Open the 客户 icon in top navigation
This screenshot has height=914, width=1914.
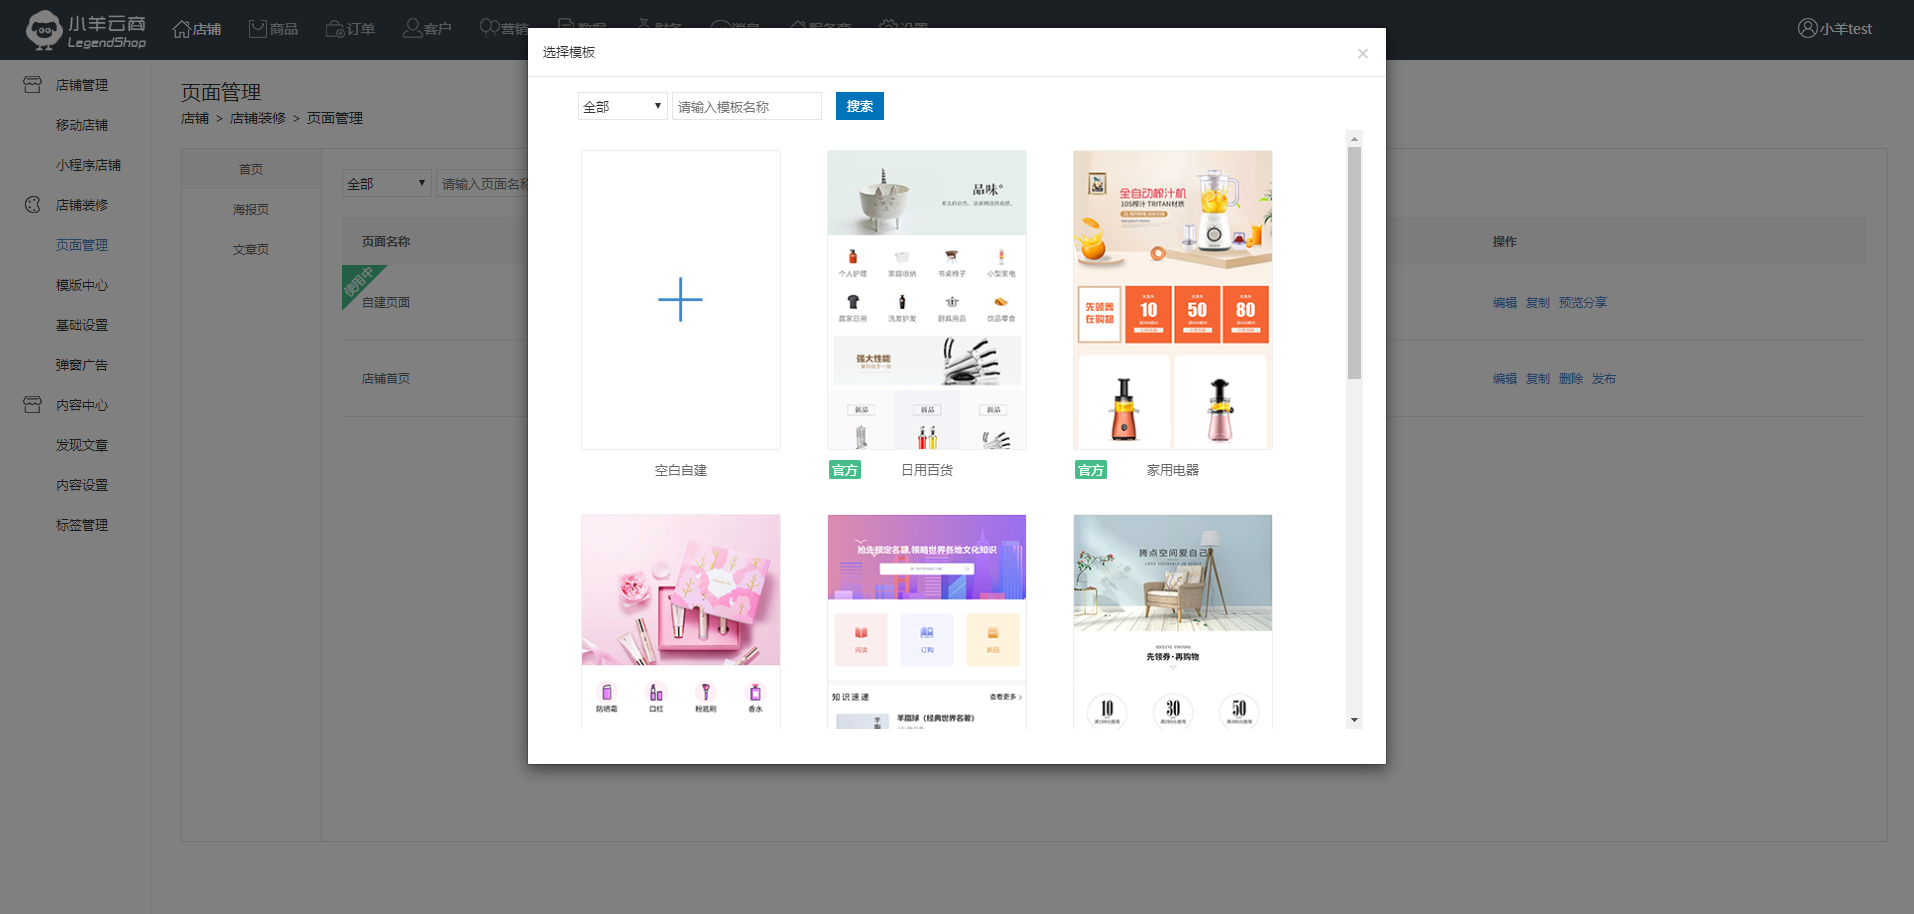pyautogui.click(x=412, y=29)
